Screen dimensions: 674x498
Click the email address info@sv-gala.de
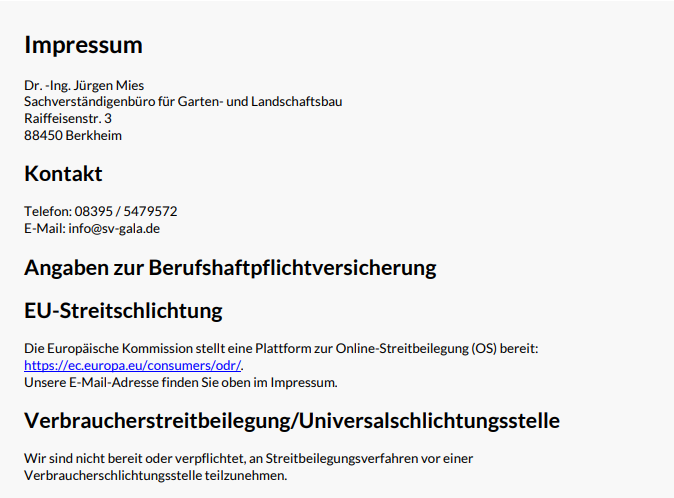pyautogui.click(x=114, y=228)
